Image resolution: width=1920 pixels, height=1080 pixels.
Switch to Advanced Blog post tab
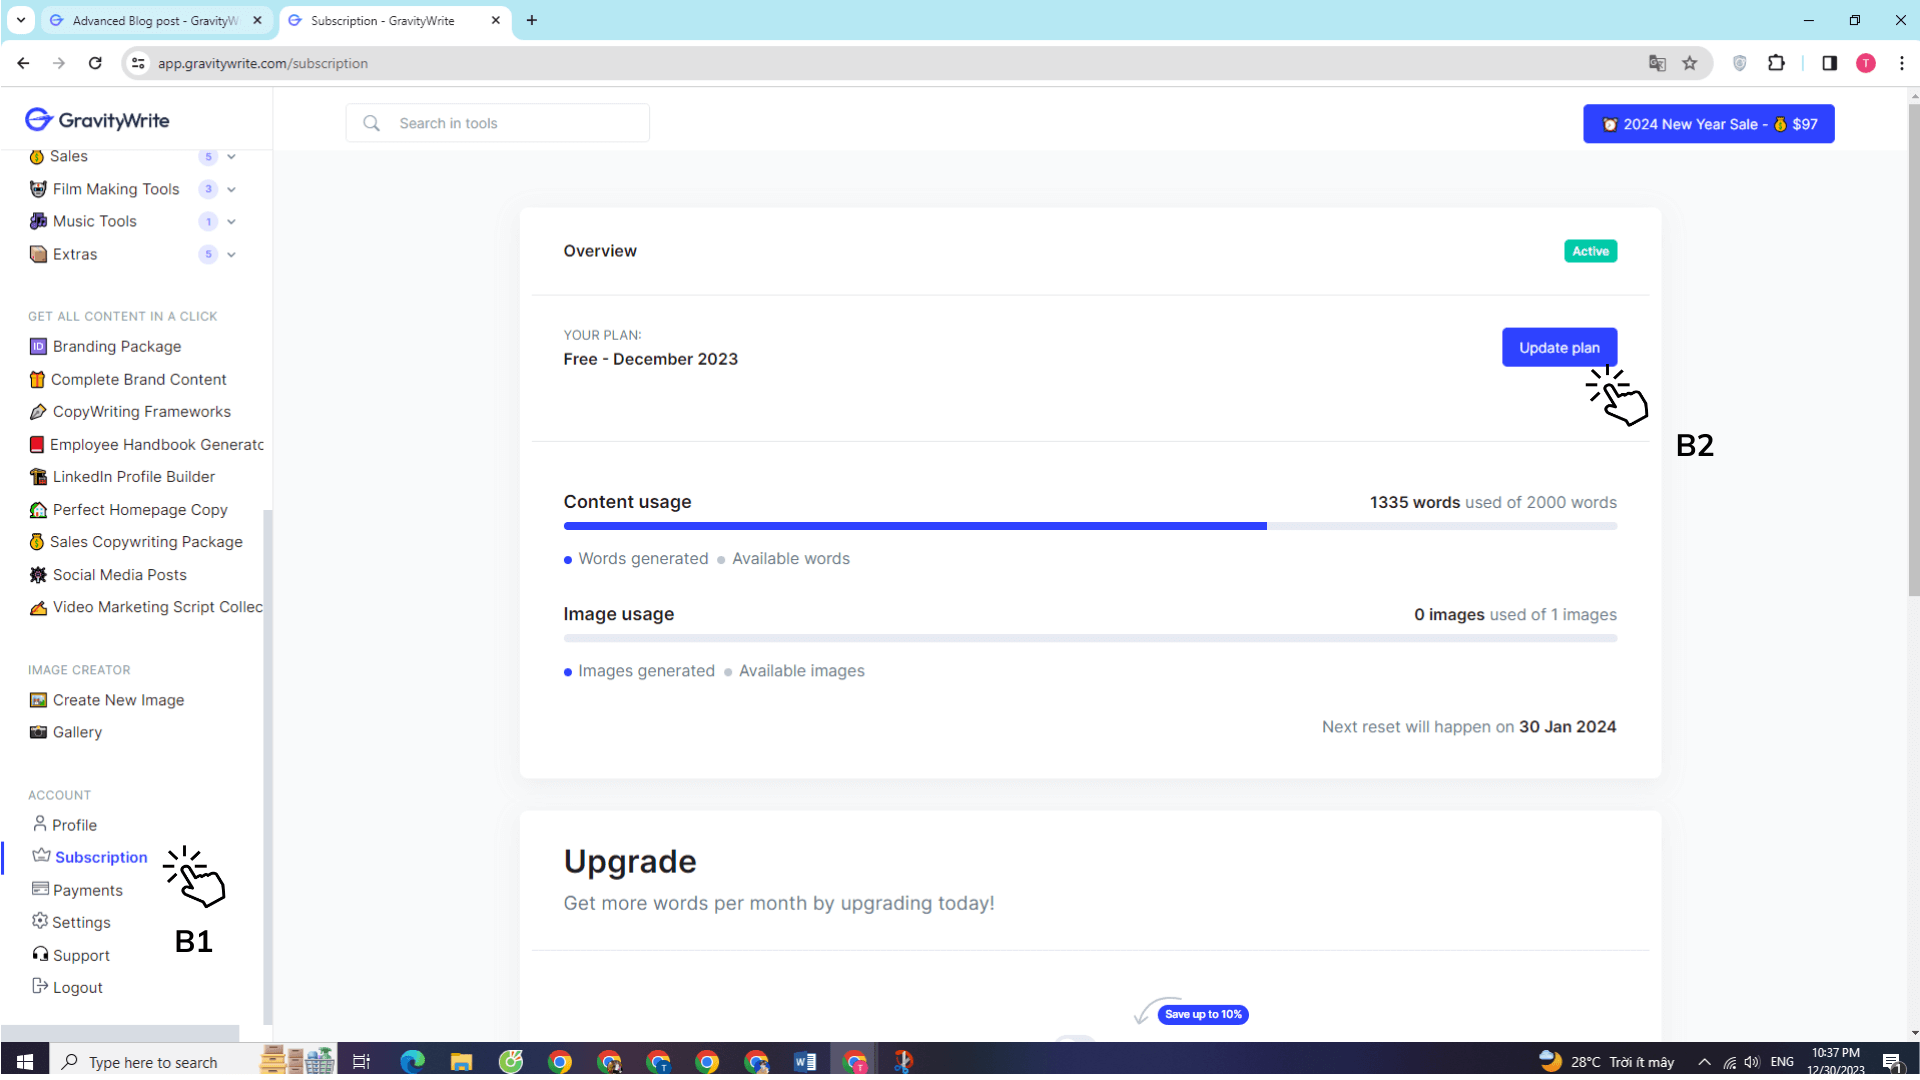tap(155, 20)
